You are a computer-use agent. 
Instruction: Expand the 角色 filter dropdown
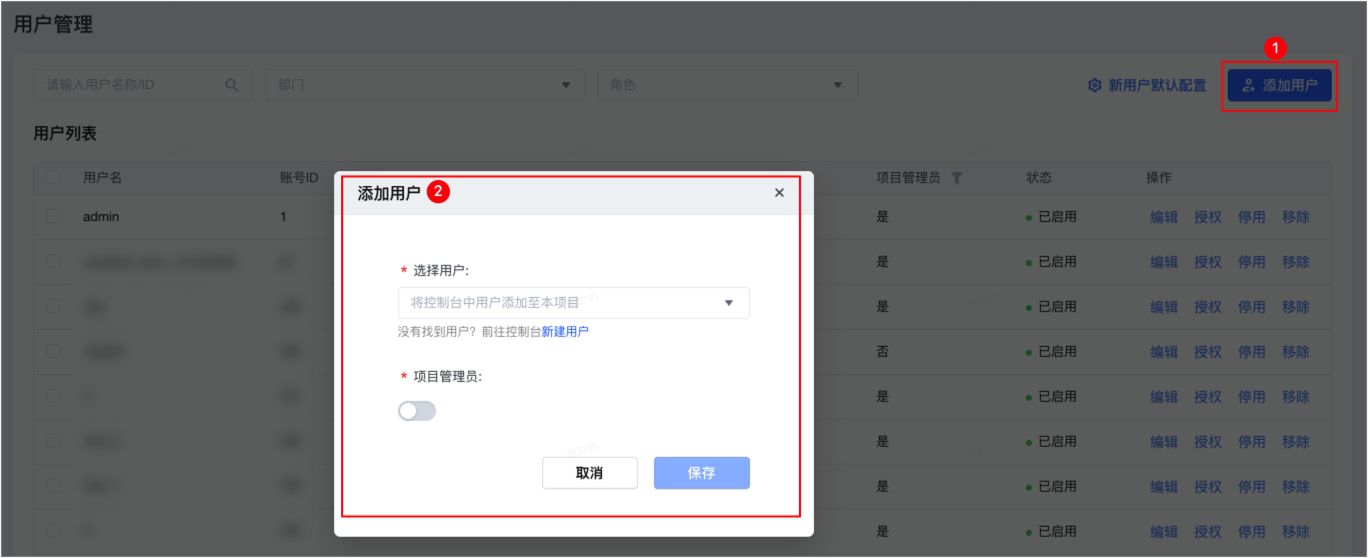pyautogui.click(x=727, y=85)
